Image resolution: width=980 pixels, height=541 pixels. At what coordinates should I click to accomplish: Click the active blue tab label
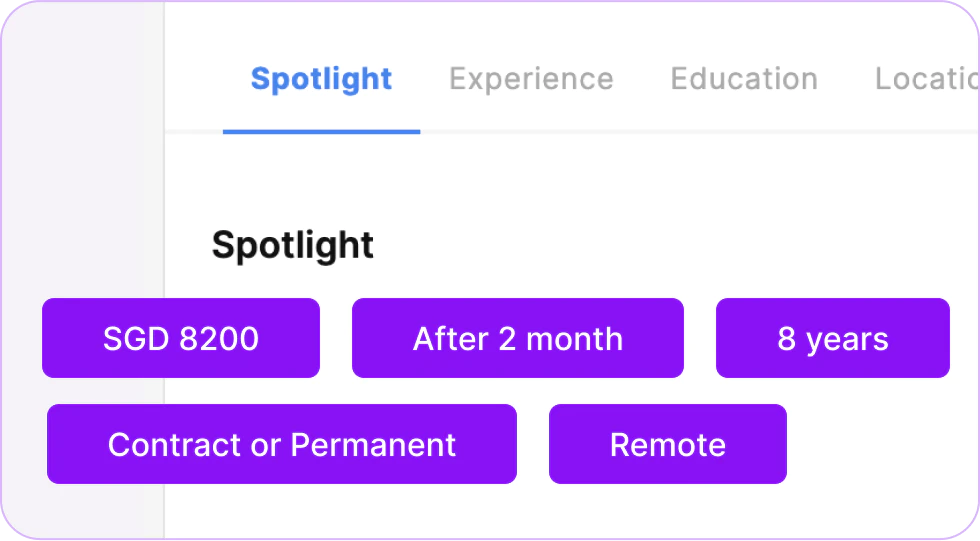pyautogui.click(x=321, y=79)
